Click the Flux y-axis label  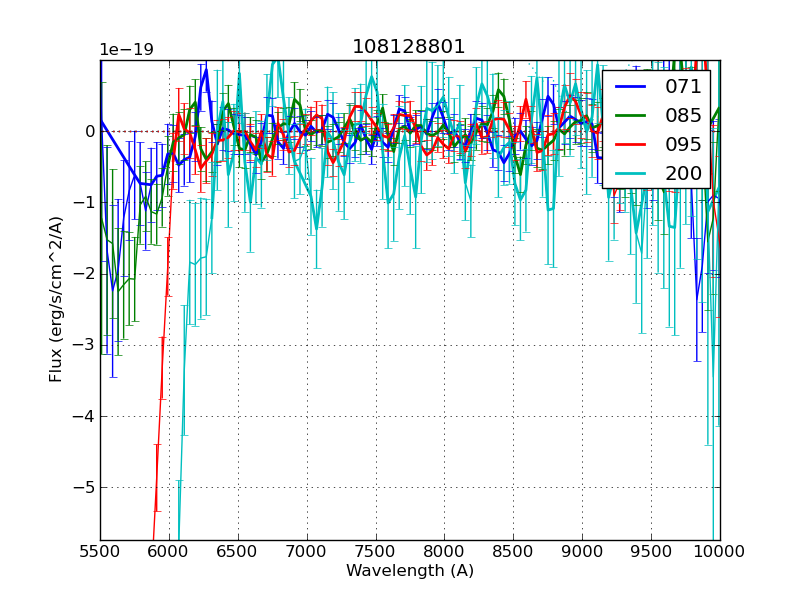click(57, 299)
